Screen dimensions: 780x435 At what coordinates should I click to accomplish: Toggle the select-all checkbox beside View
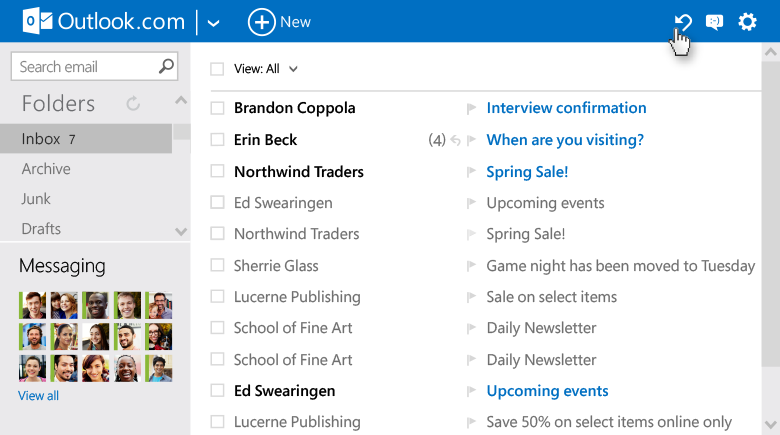coord(217,69)
